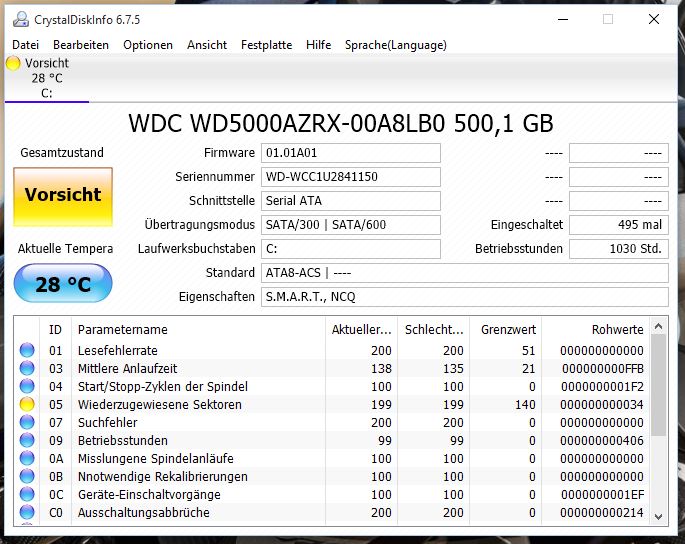Click the Laufwerksbuchstaben field C:
This screenshot has height=544, width=685.
[x=351, y=249]
